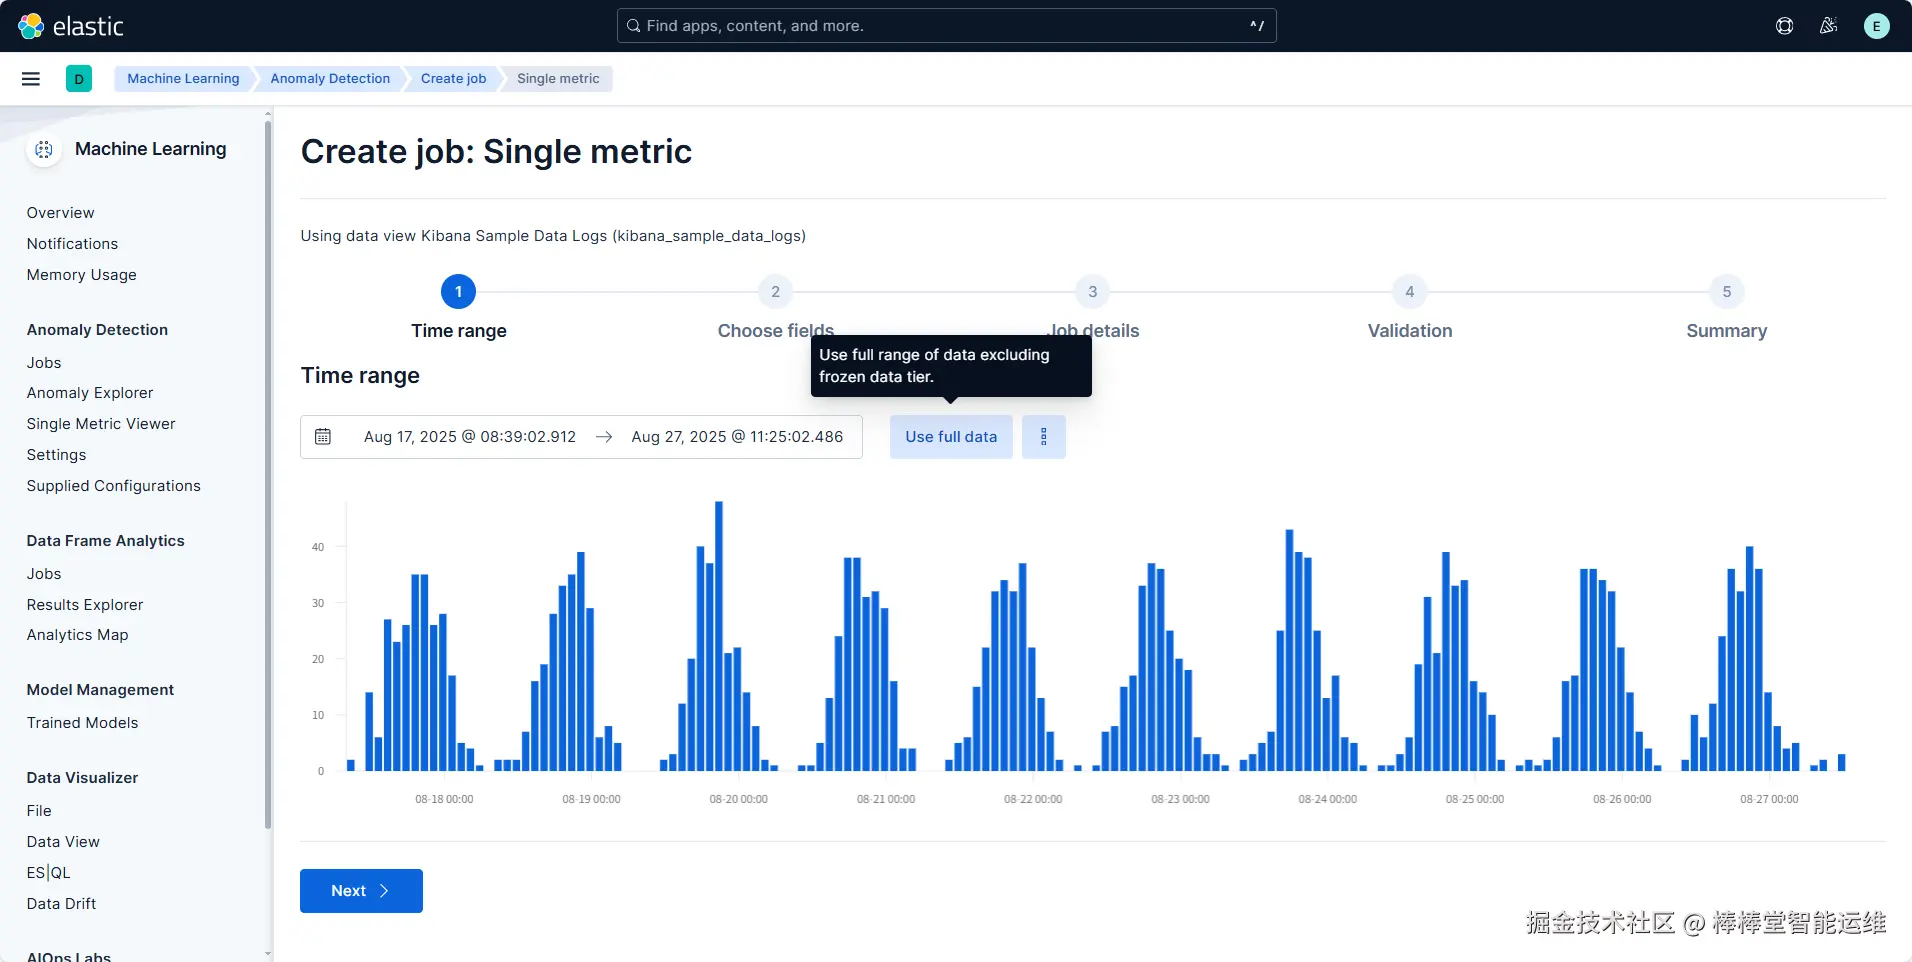This screenshot has width=1912, height=962.
Task: Focus the Find apps search field
Action: [946, 26]
